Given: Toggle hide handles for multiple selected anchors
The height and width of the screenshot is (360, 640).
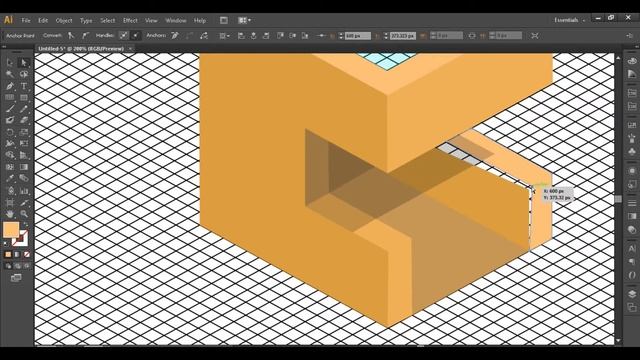Looking at the screenshot, I should [136, 36].
